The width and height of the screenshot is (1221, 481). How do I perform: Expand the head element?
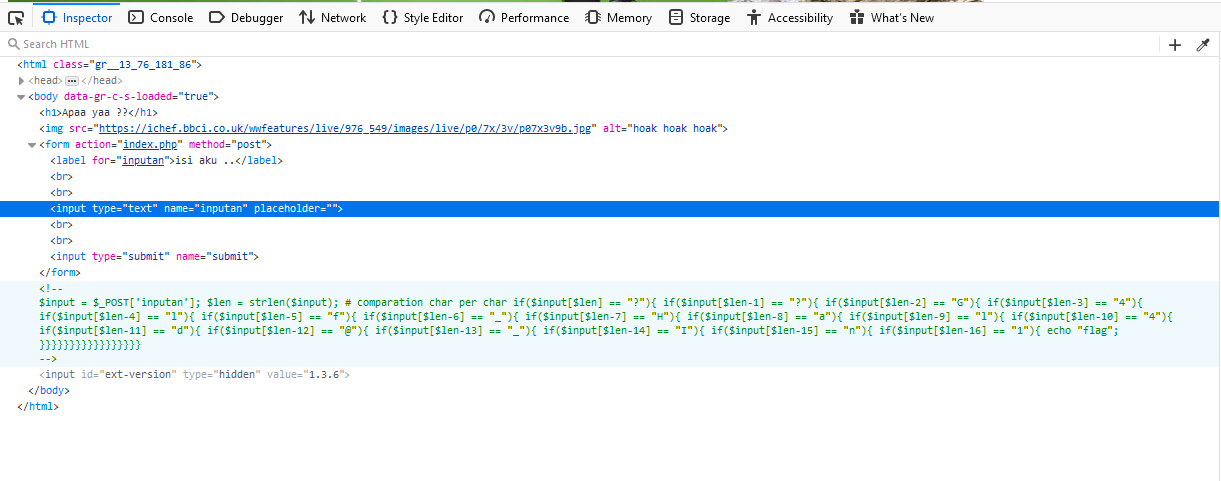click(x=22, y=80)
